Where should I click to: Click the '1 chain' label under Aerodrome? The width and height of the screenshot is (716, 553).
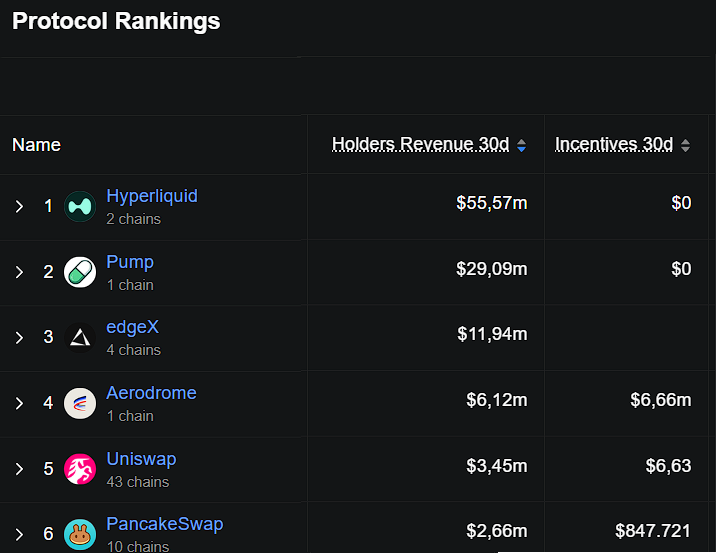point(130,416)
